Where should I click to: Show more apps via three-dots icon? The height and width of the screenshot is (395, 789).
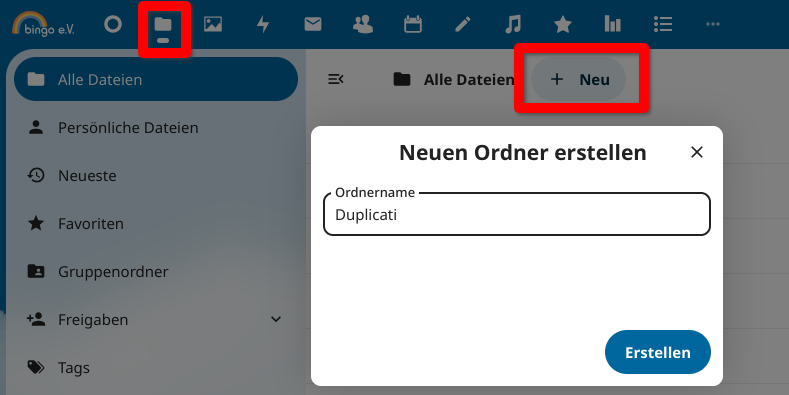point(713,24)
